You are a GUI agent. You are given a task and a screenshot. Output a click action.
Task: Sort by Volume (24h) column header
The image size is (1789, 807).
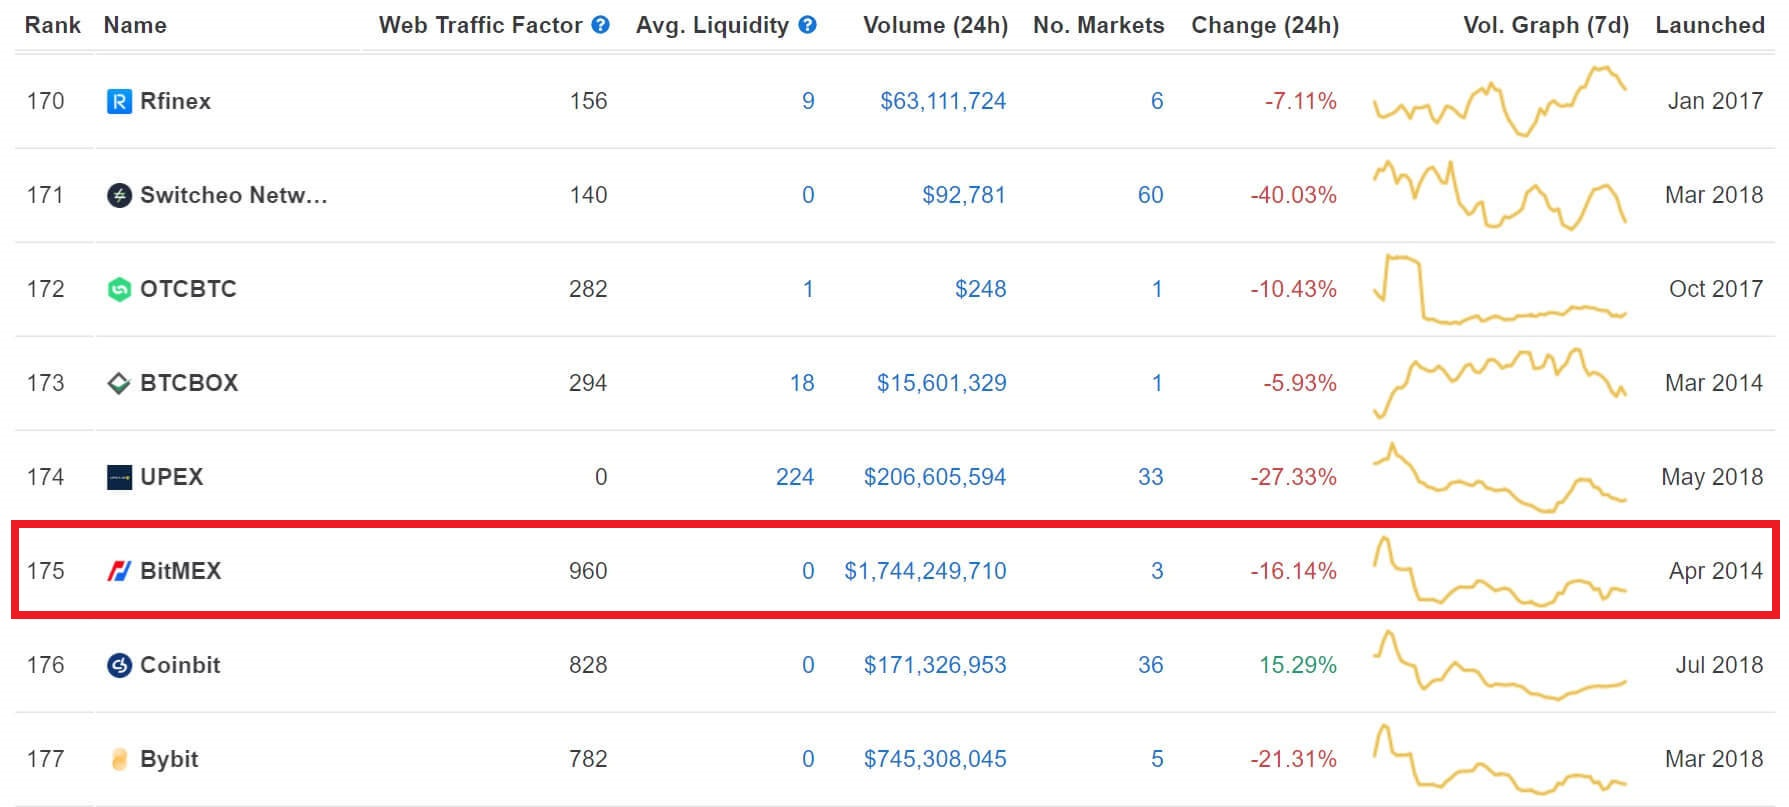point(935,26)
